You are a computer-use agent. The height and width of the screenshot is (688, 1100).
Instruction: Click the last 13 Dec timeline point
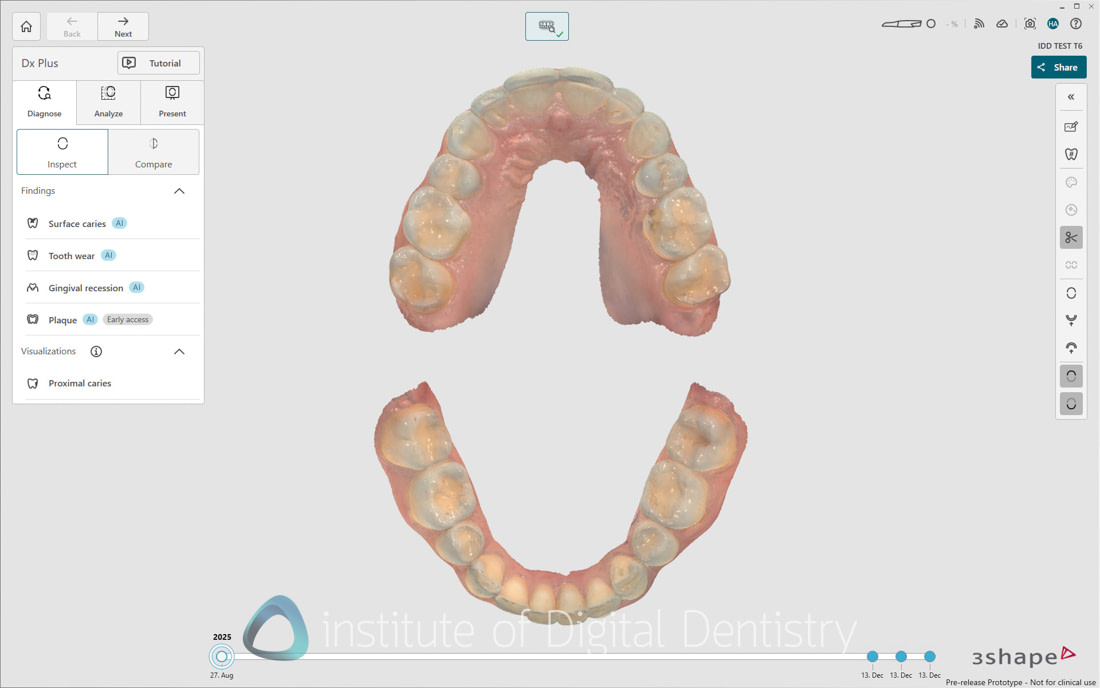pos(929,656)
